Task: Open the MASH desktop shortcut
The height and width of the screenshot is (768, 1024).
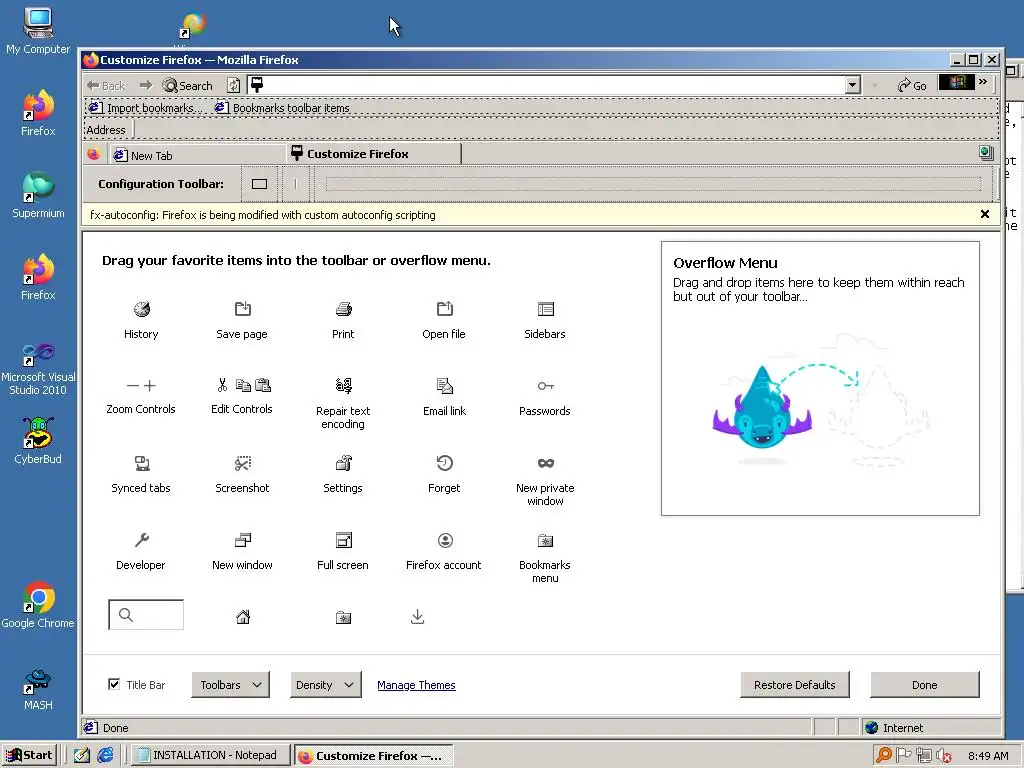Action: coord(38,690)
